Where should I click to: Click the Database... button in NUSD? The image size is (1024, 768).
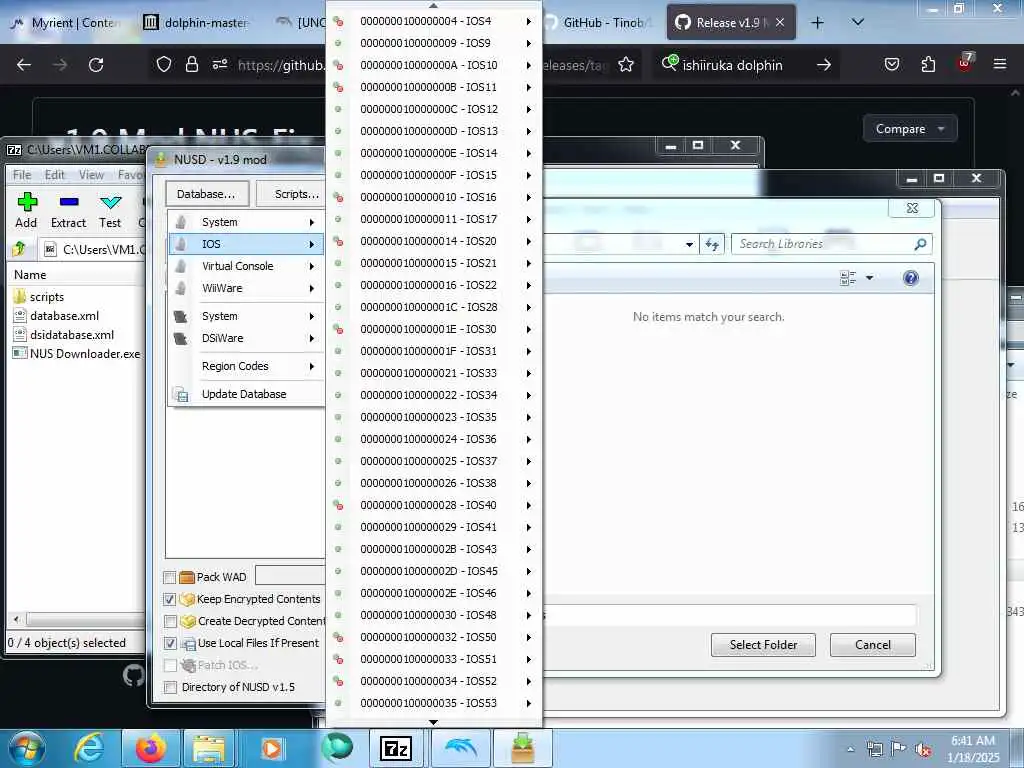pyautogui.click(x=206, y=194)
